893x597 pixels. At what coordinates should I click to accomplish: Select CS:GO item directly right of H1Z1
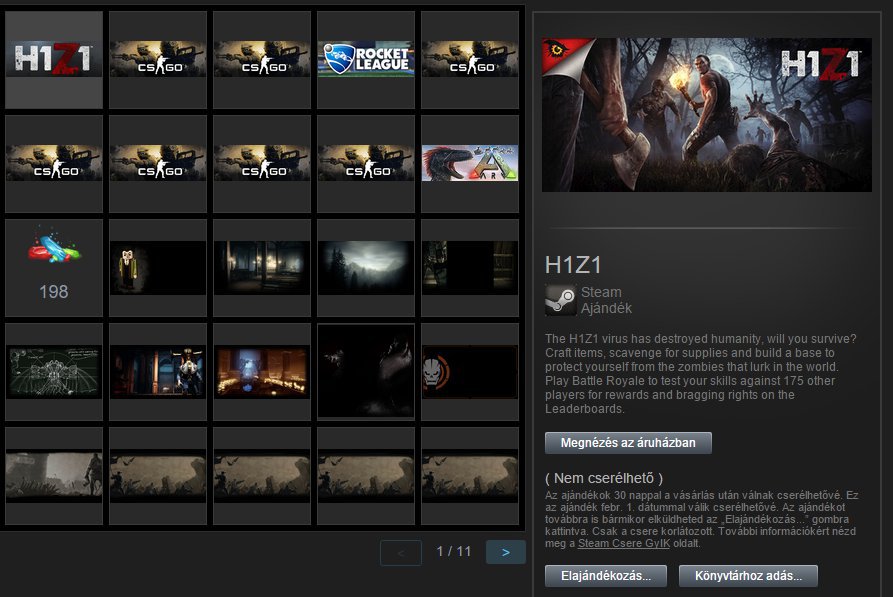(x=158, y=60)
